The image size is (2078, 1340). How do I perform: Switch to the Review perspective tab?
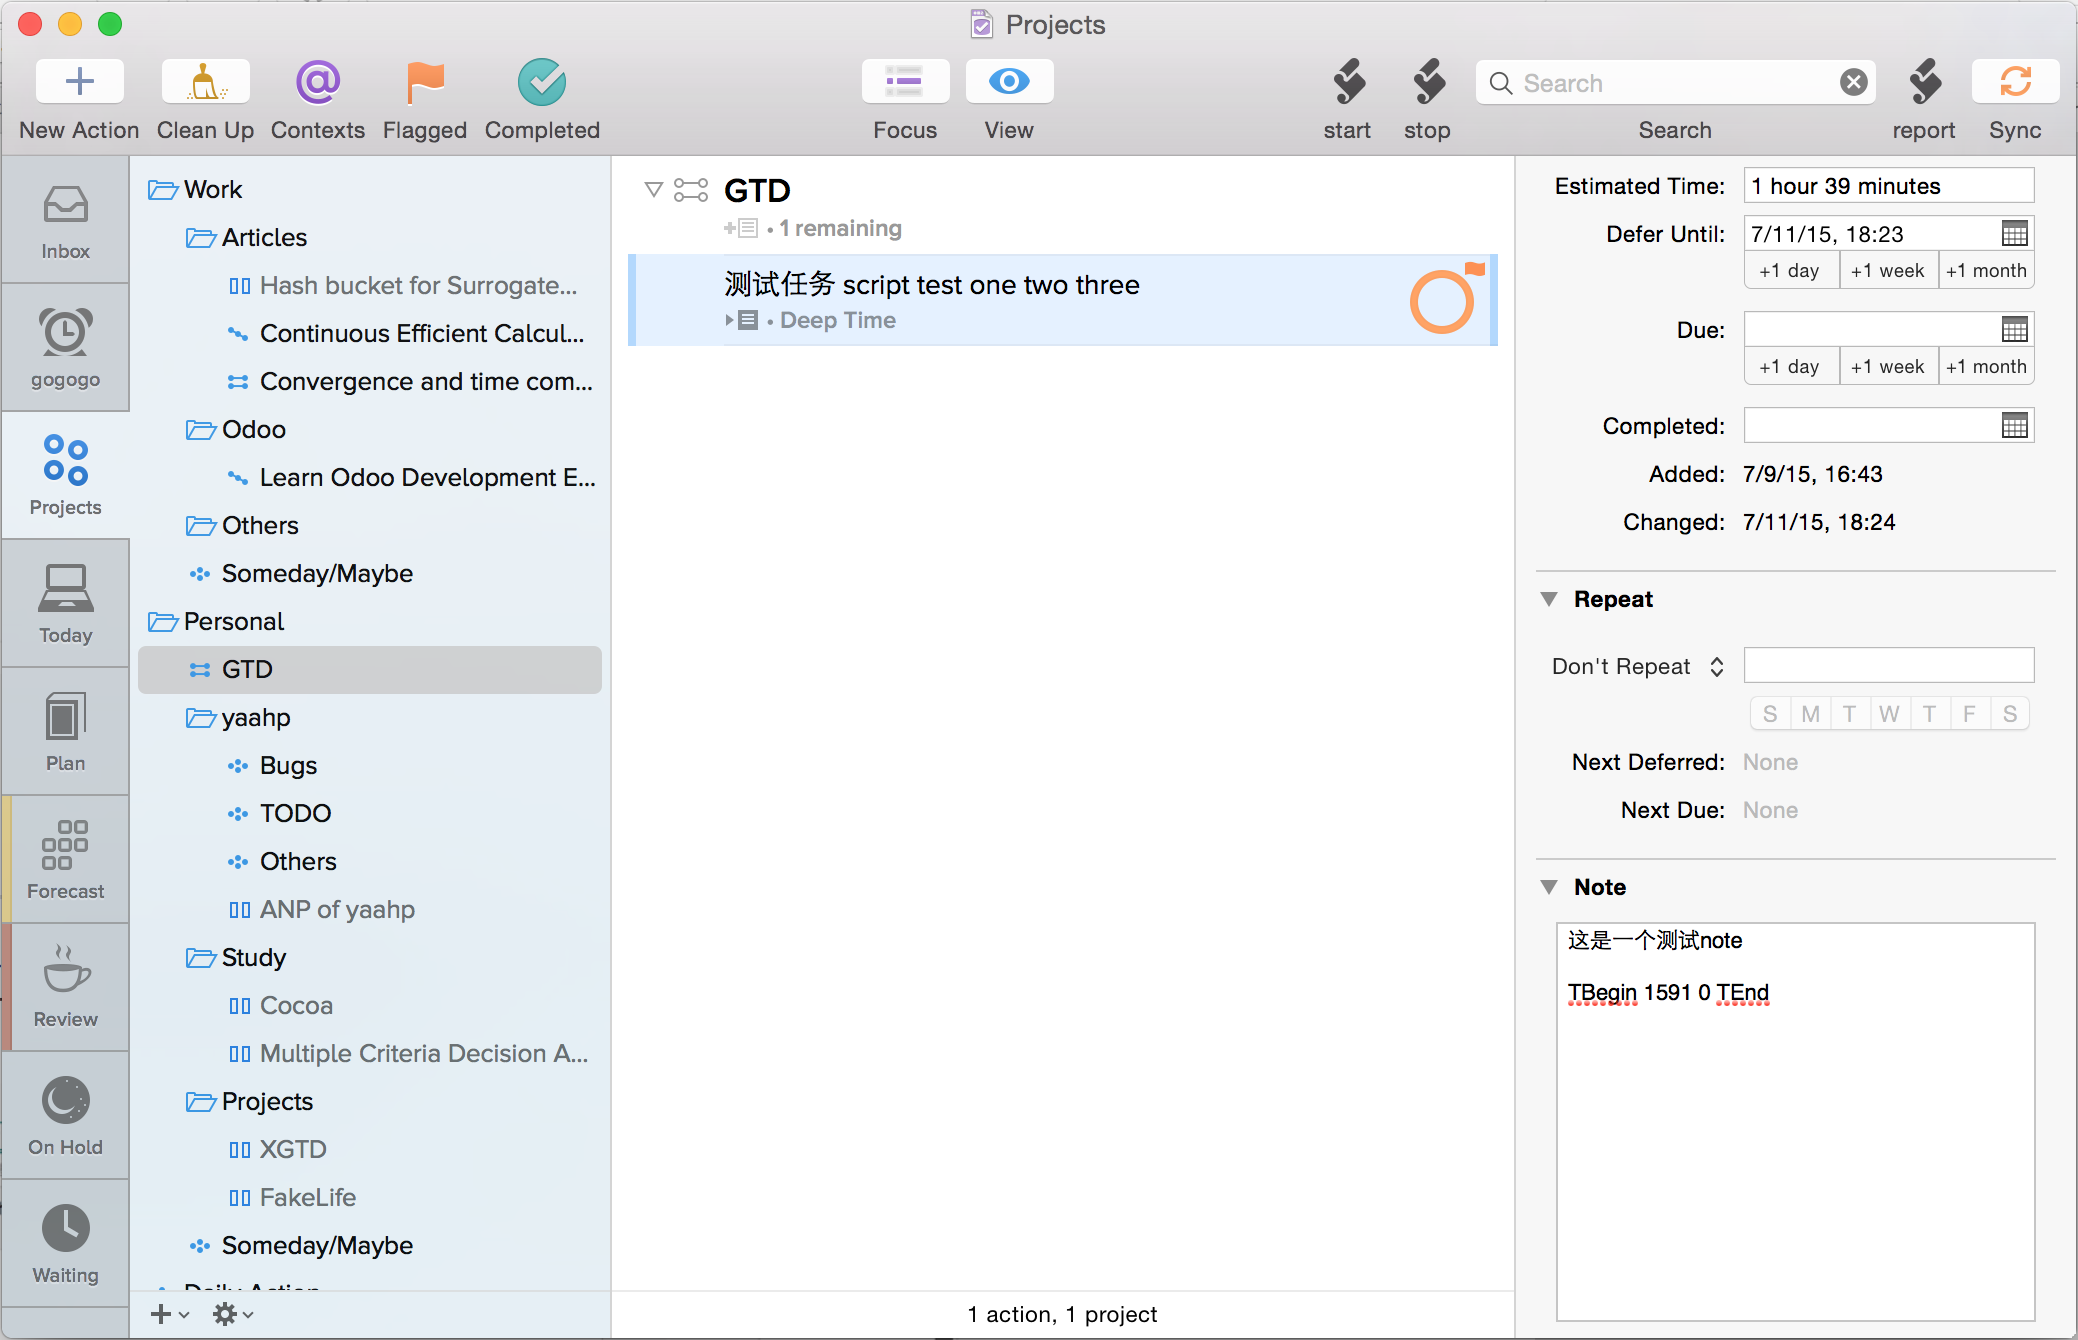65,987
